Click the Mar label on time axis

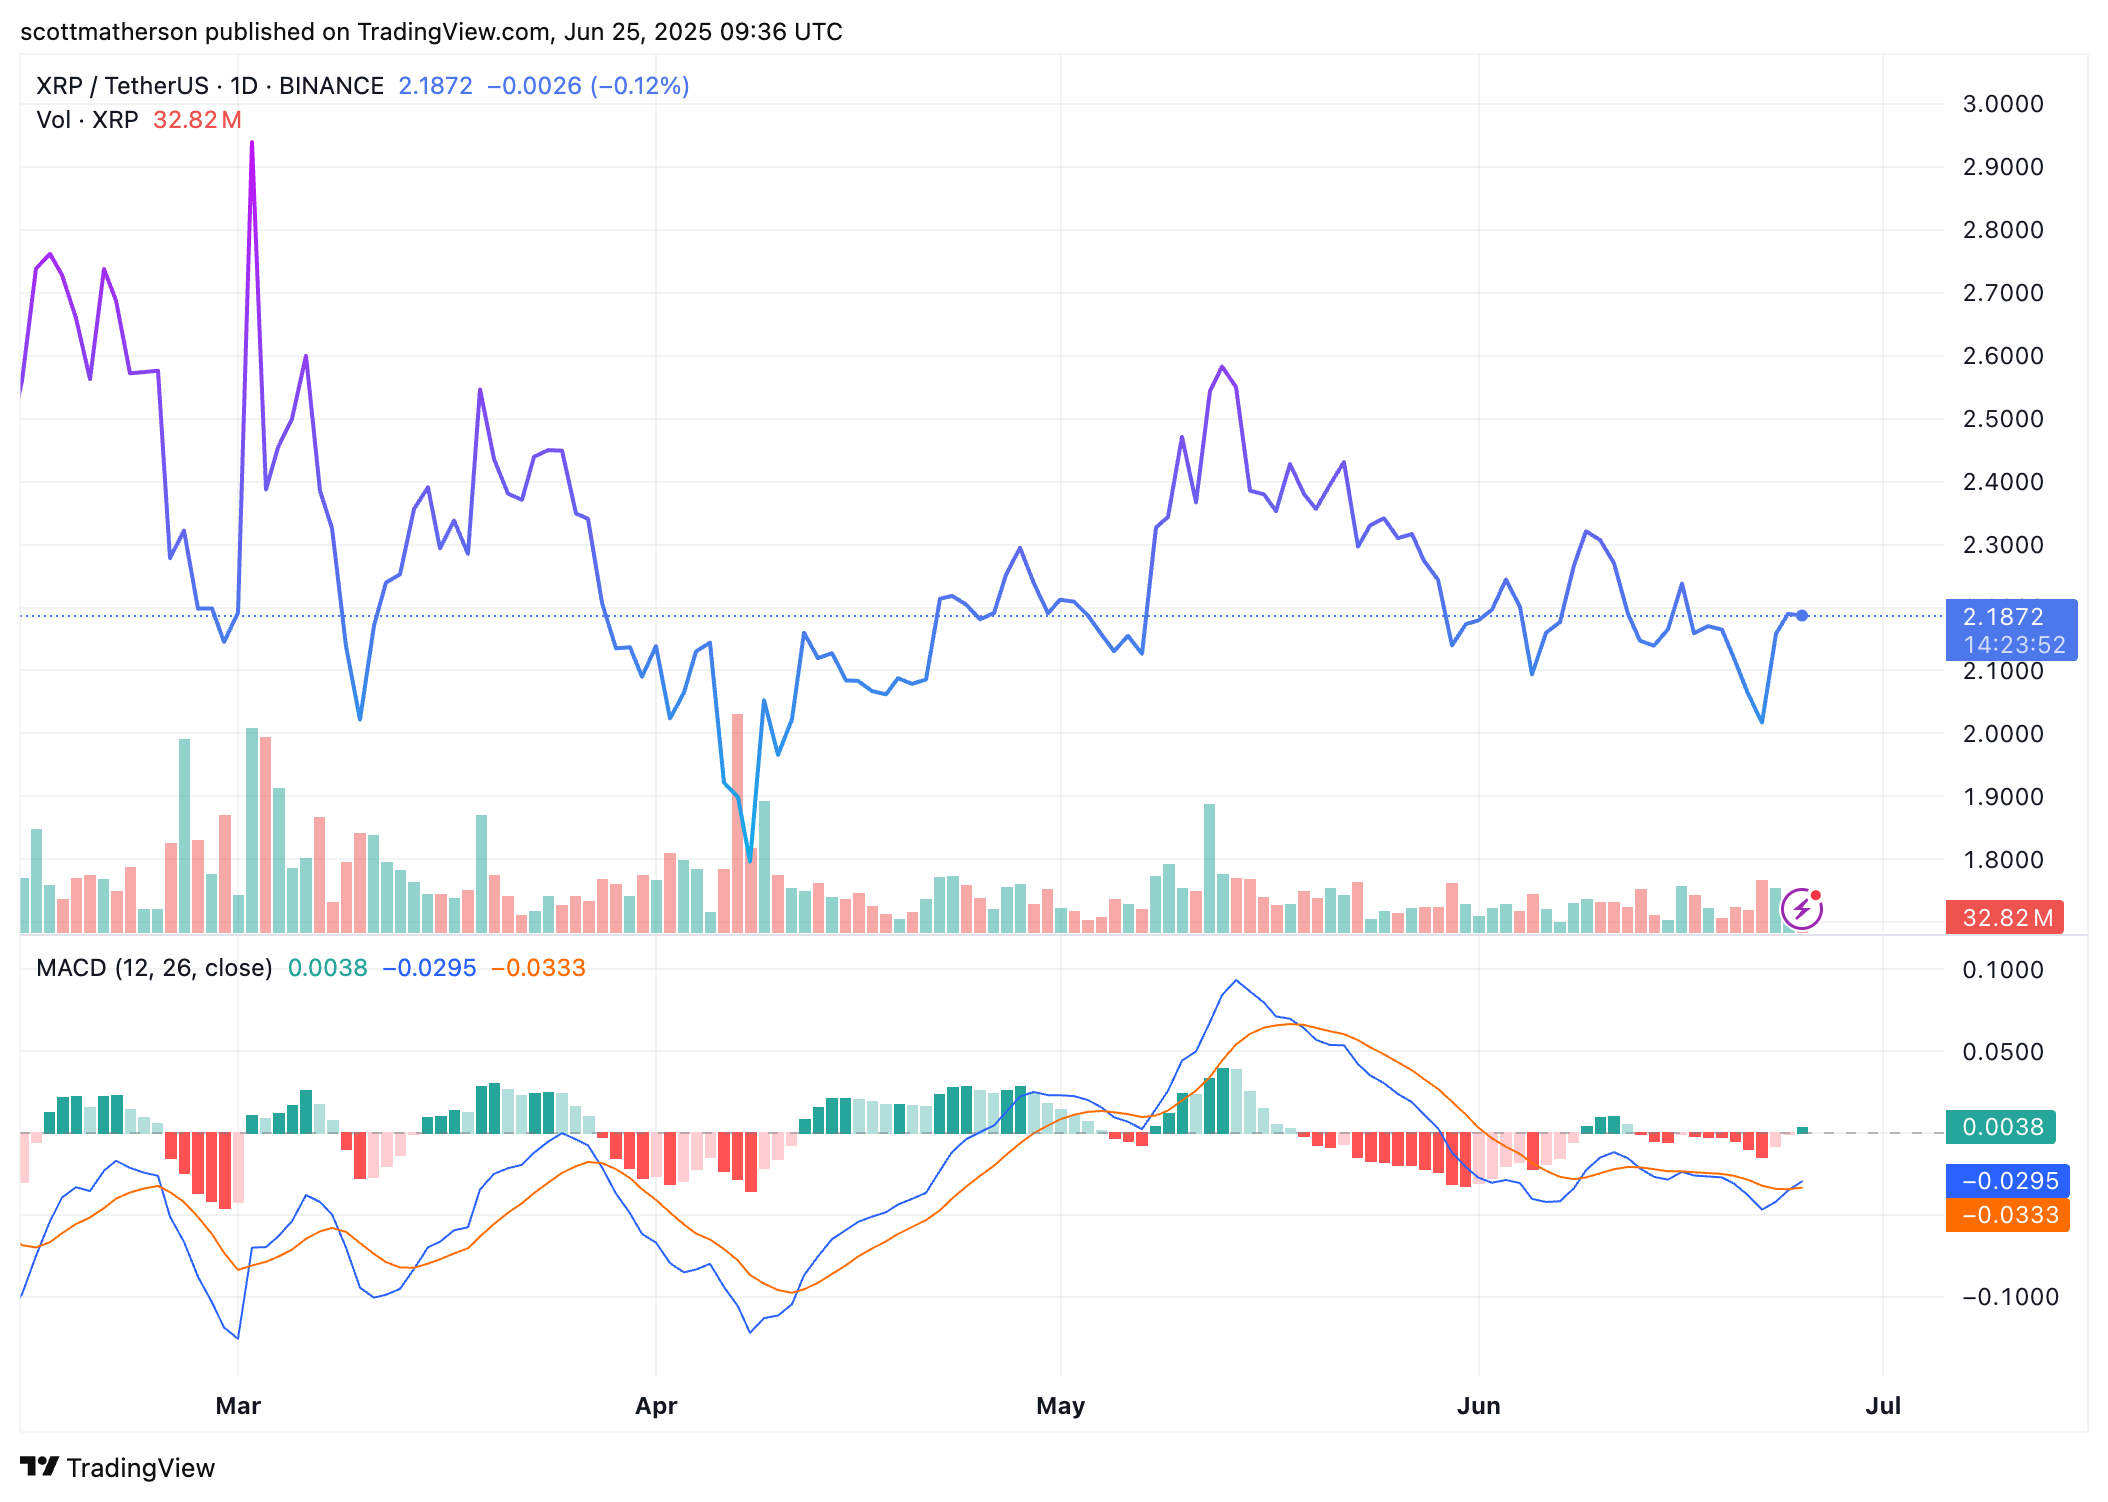pyautogui.click(x=238, y=1406)
